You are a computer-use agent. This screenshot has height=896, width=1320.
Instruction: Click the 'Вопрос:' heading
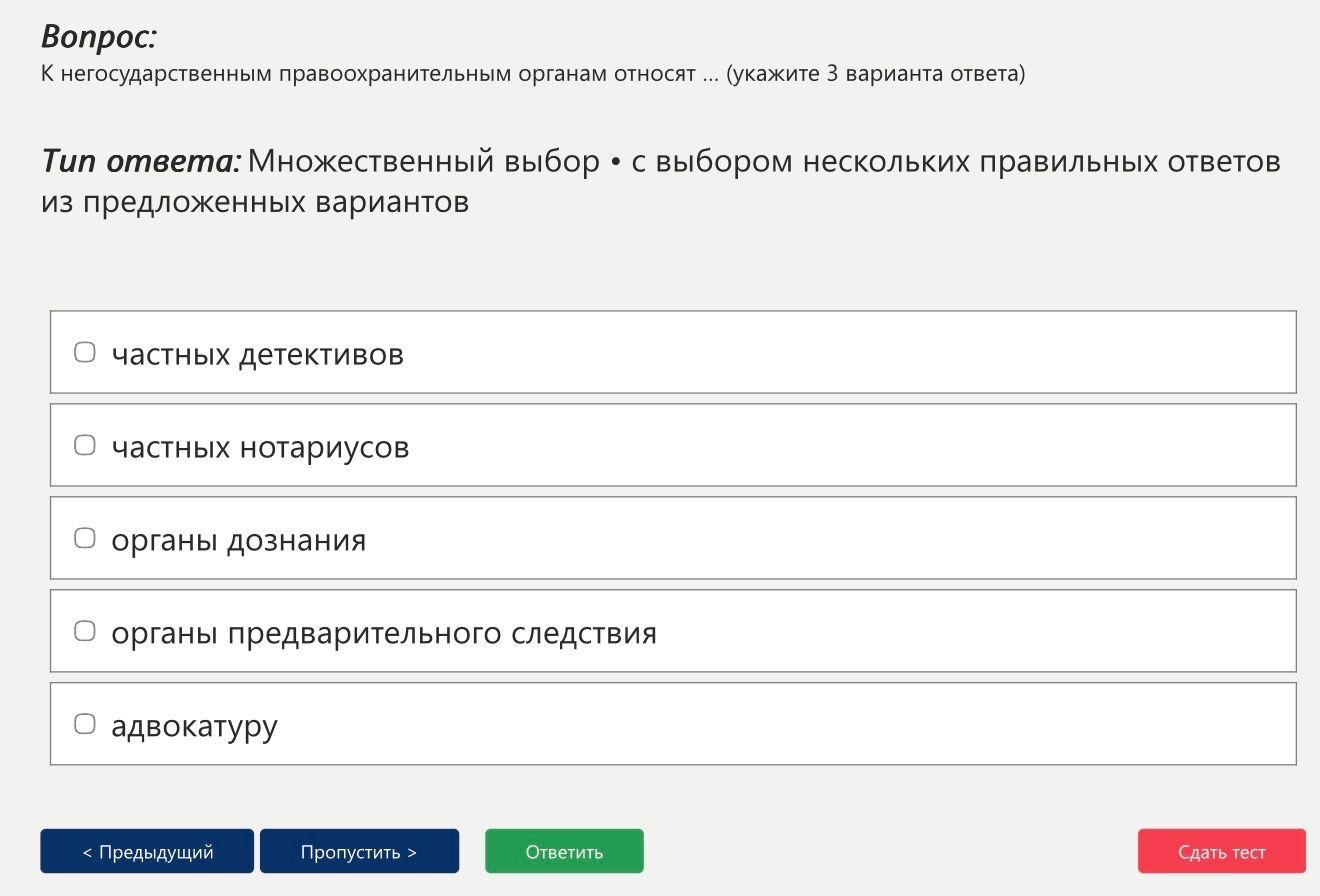(x=99, y=37)
